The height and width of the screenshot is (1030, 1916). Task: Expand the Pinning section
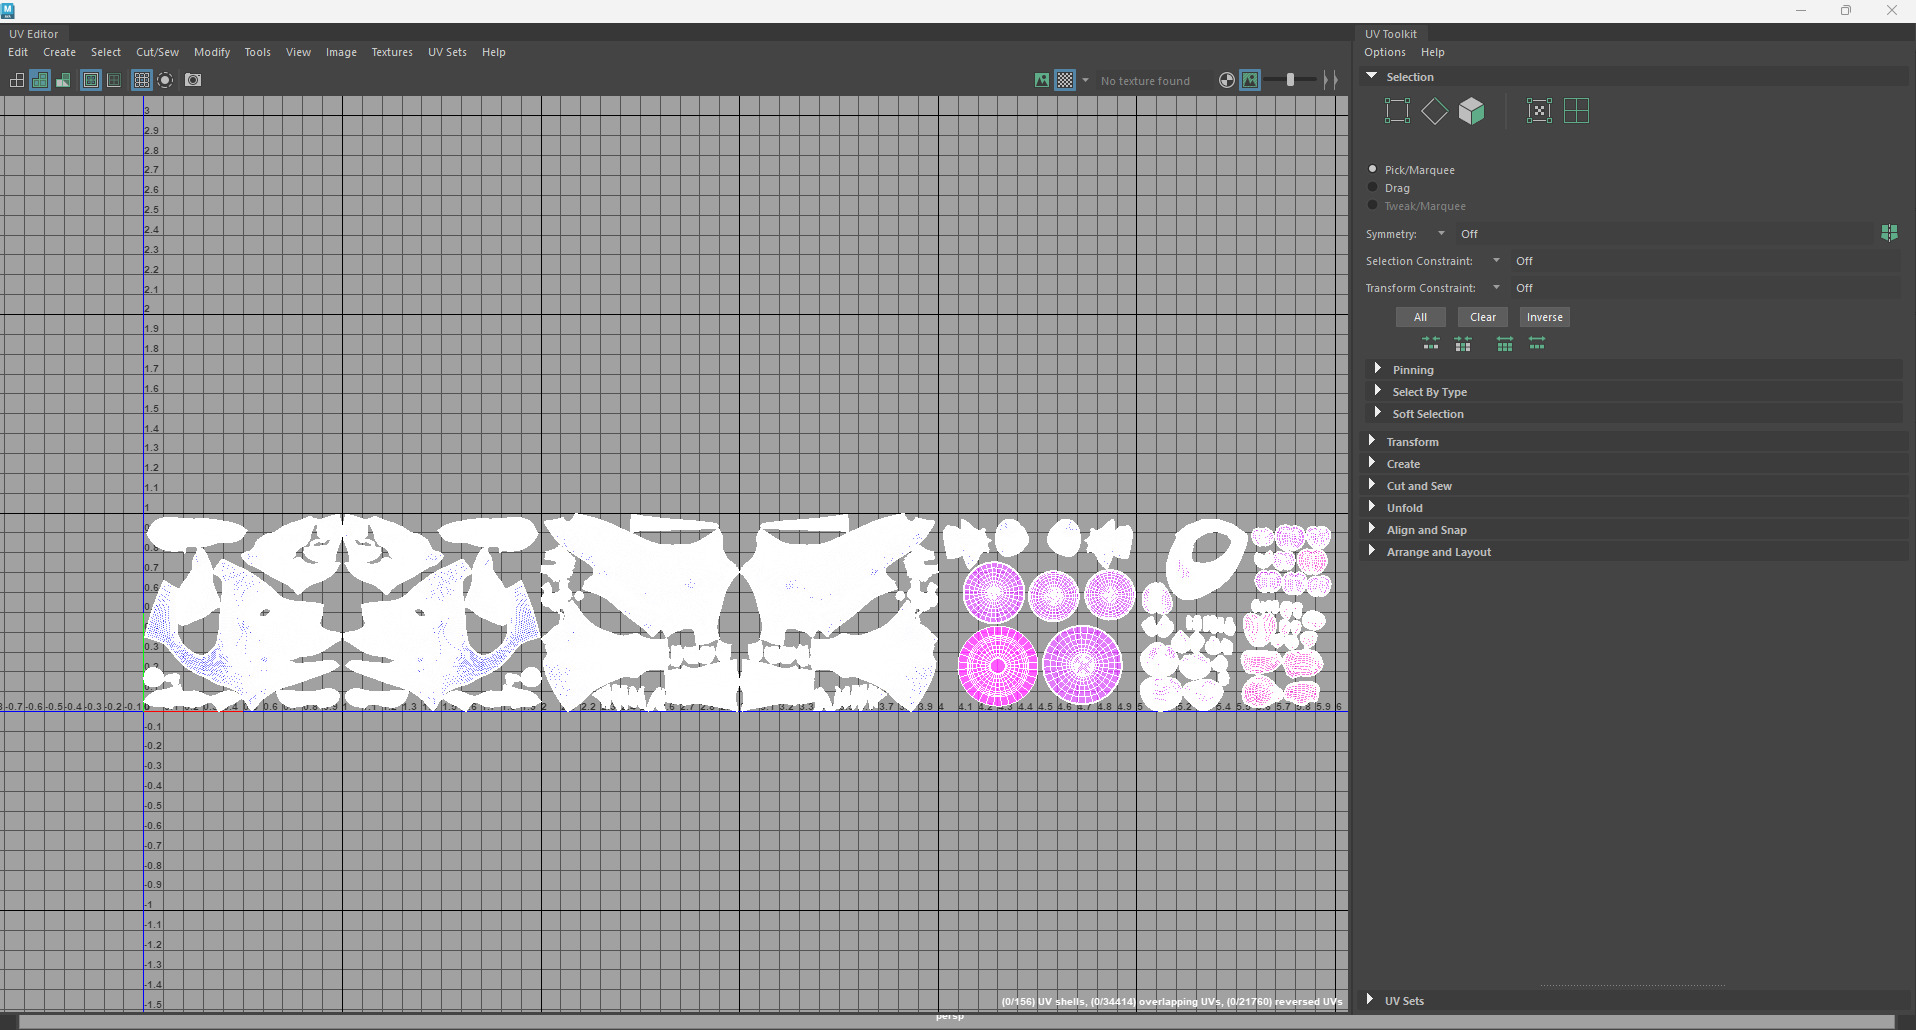(x=1634, y=370)
